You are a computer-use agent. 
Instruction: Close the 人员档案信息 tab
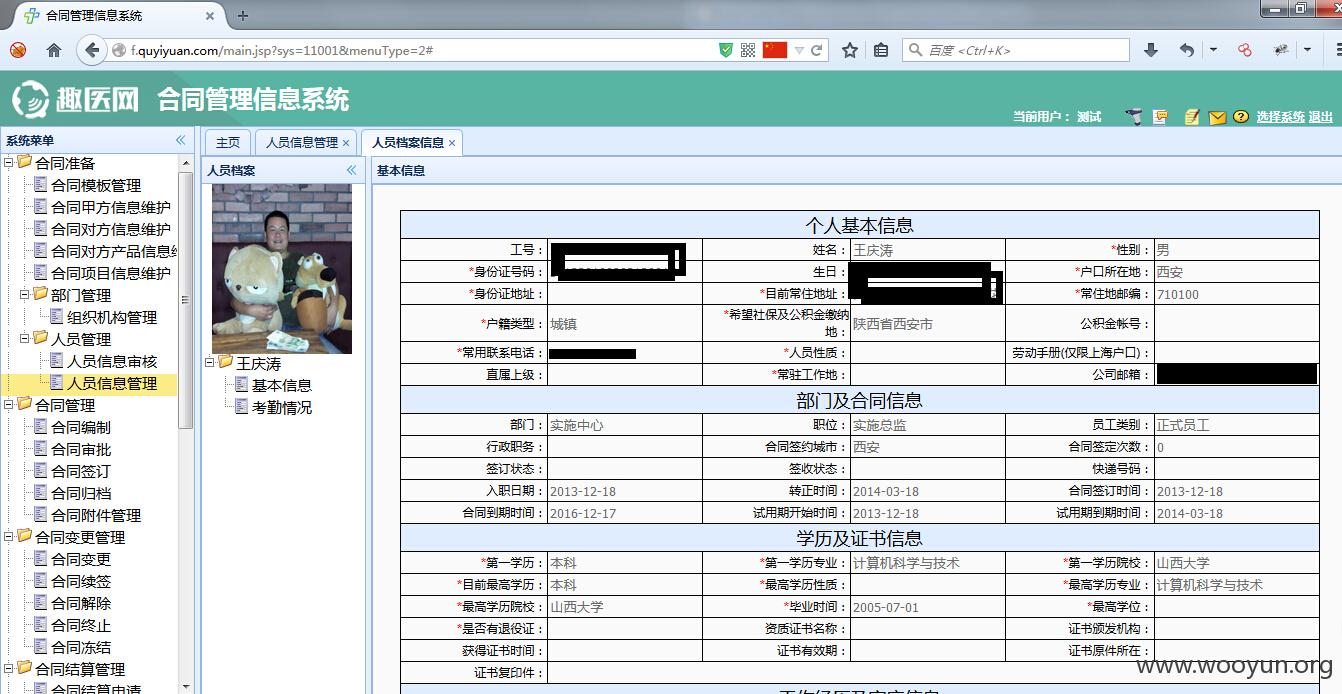(452, 143)
